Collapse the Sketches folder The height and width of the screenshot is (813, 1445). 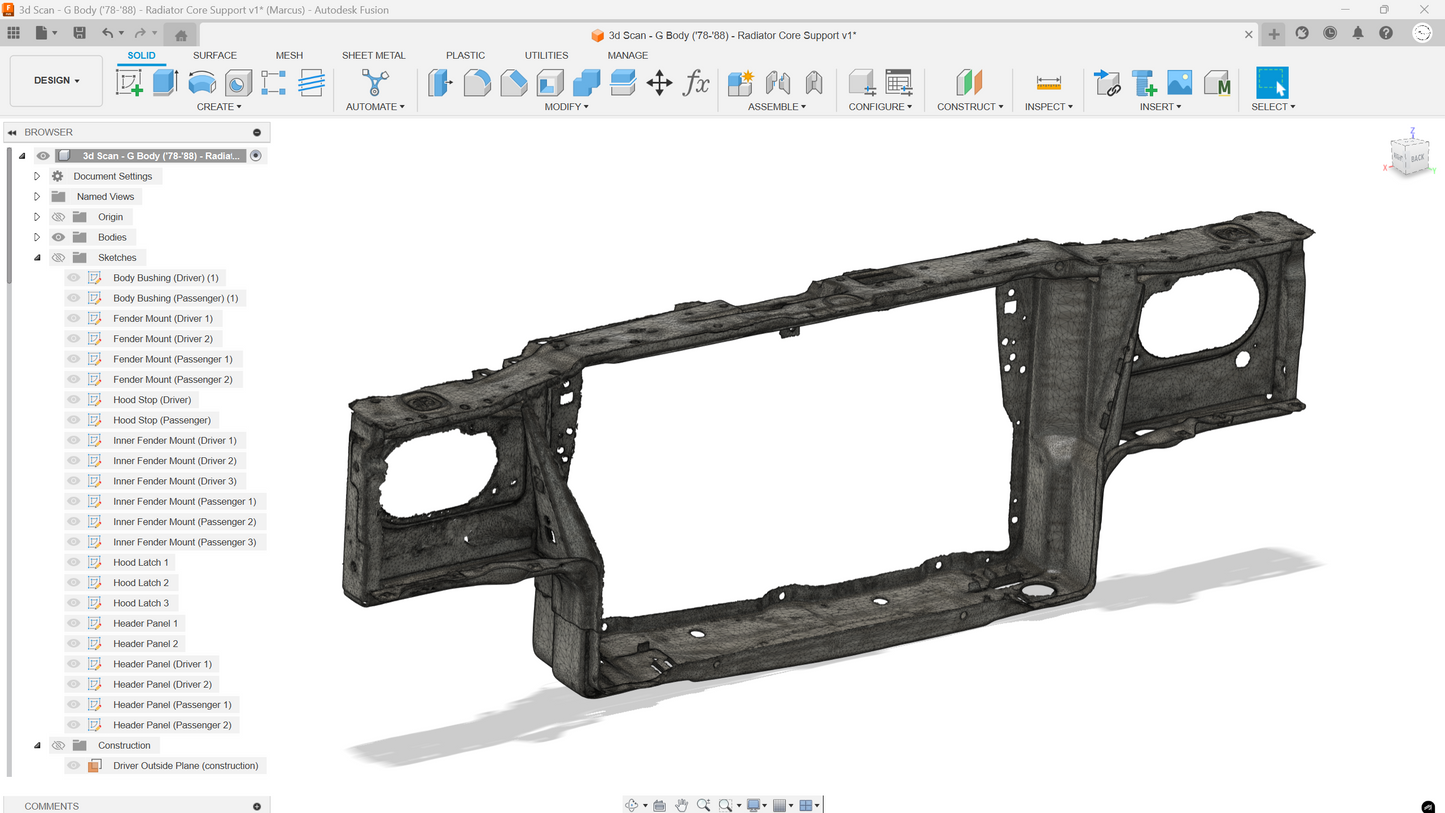coord(37,258)
